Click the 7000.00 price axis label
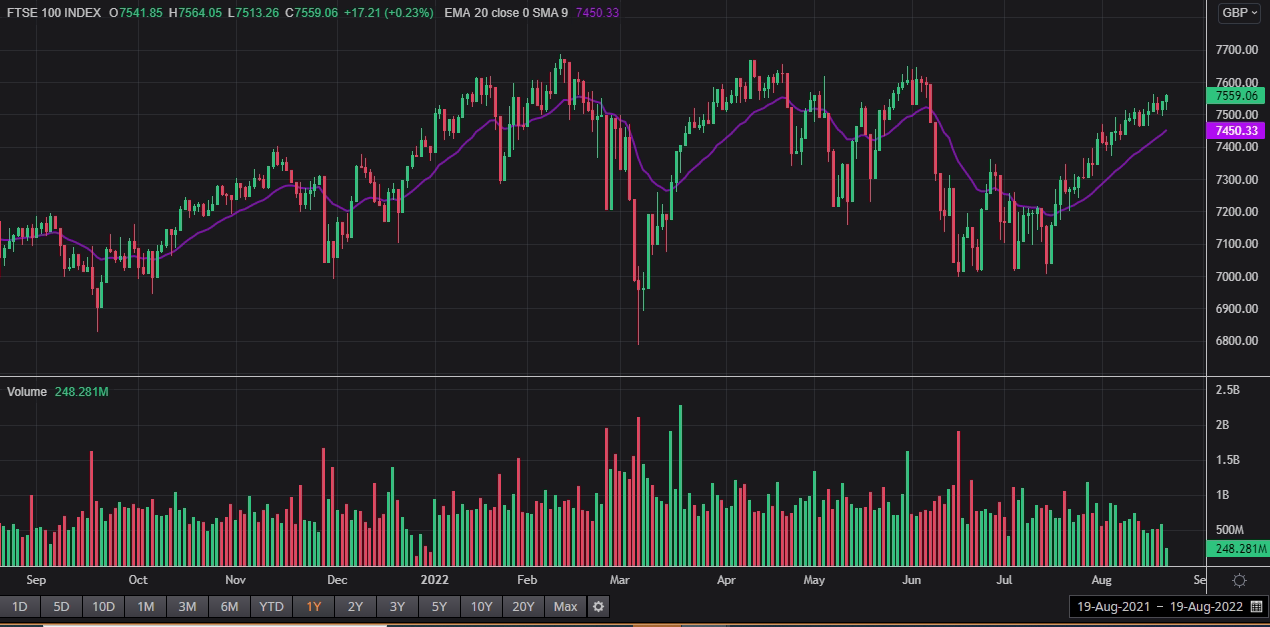The image size is (1270, 627). click(1235, 276)
